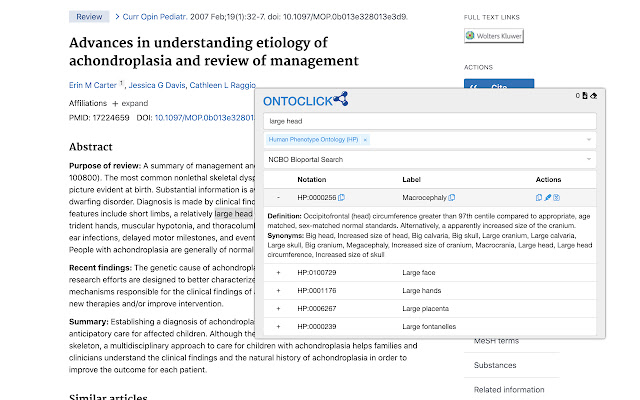The height and width of the screenshot is (400, 640).
Task: Click the highlighter pen icon in Actions column
Action: (x=548, y=198)
